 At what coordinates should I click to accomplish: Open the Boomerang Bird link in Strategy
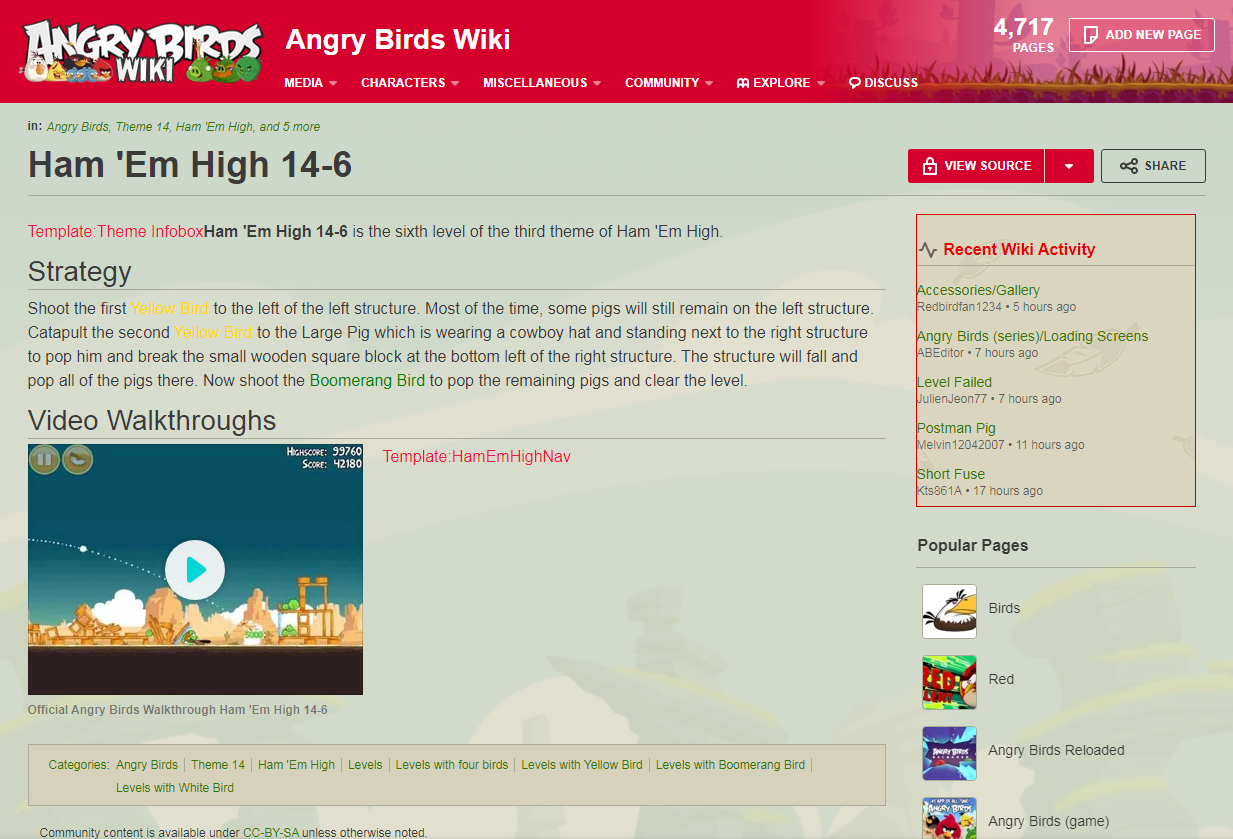click(x=368, y=380)
